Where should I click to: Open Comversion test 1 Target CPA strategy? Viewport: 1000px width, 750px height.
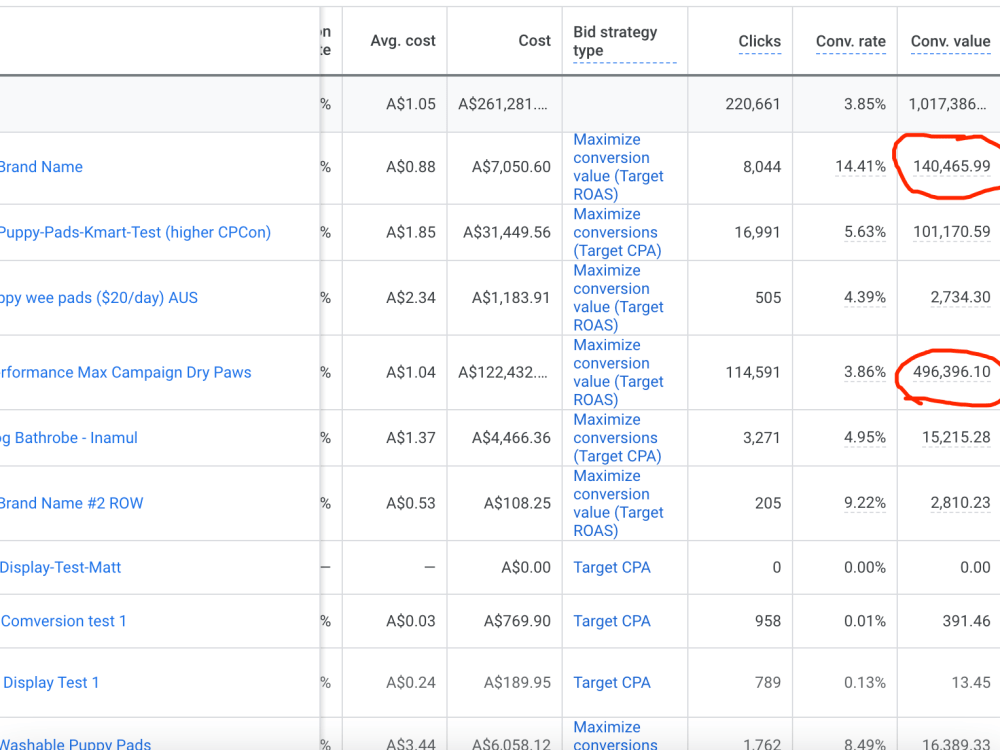pyautogui.click(x=612, y=621)
